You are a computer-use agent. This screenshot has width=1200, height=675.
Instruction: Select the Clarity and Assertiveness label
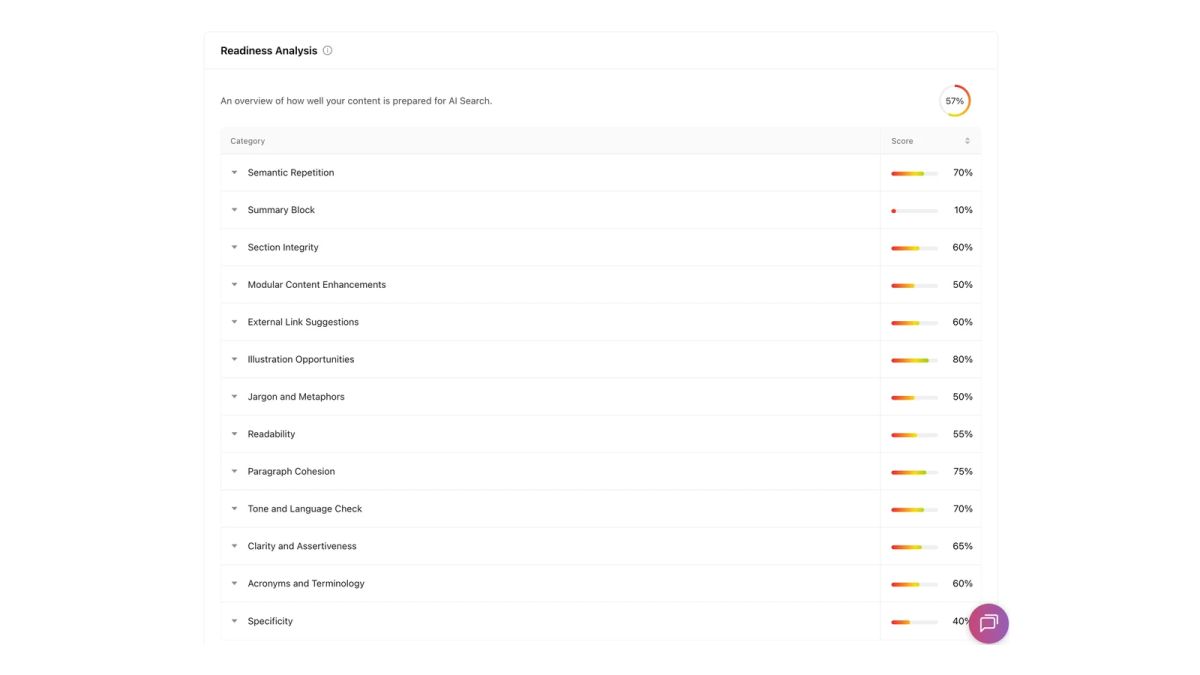tap(302, 546)
